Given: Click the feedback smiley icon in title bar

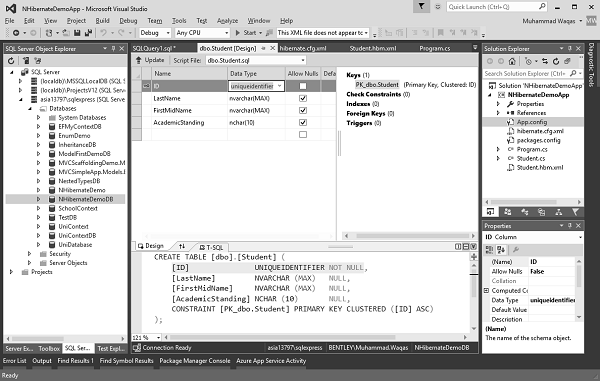Looking at the screenshot, I should click(438, 7).
